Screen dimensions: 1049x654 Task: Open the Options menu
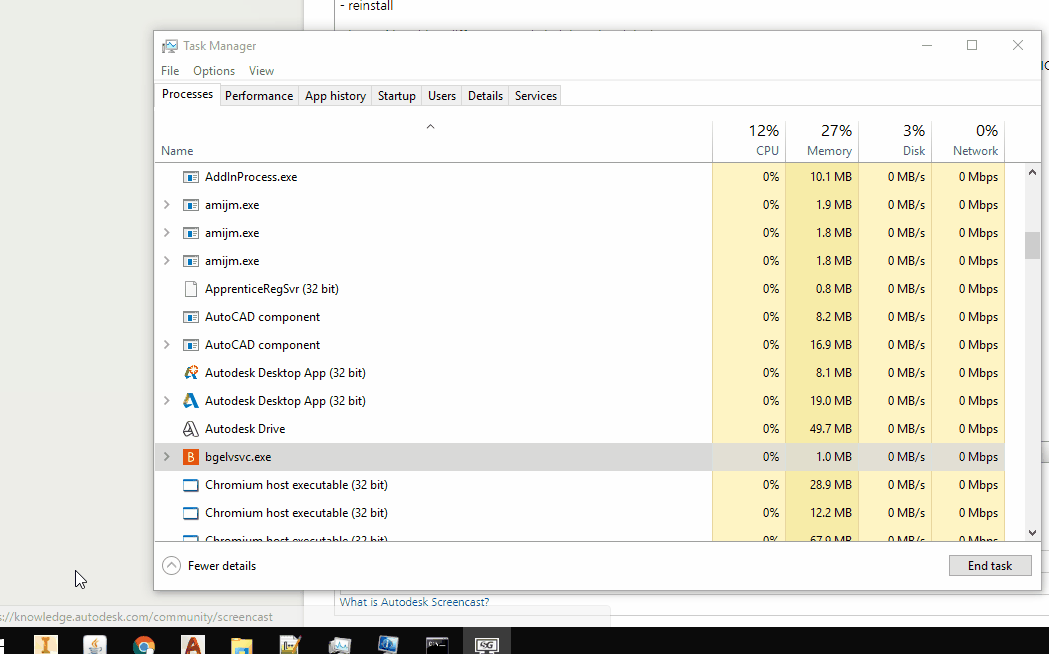pos(213,70)
